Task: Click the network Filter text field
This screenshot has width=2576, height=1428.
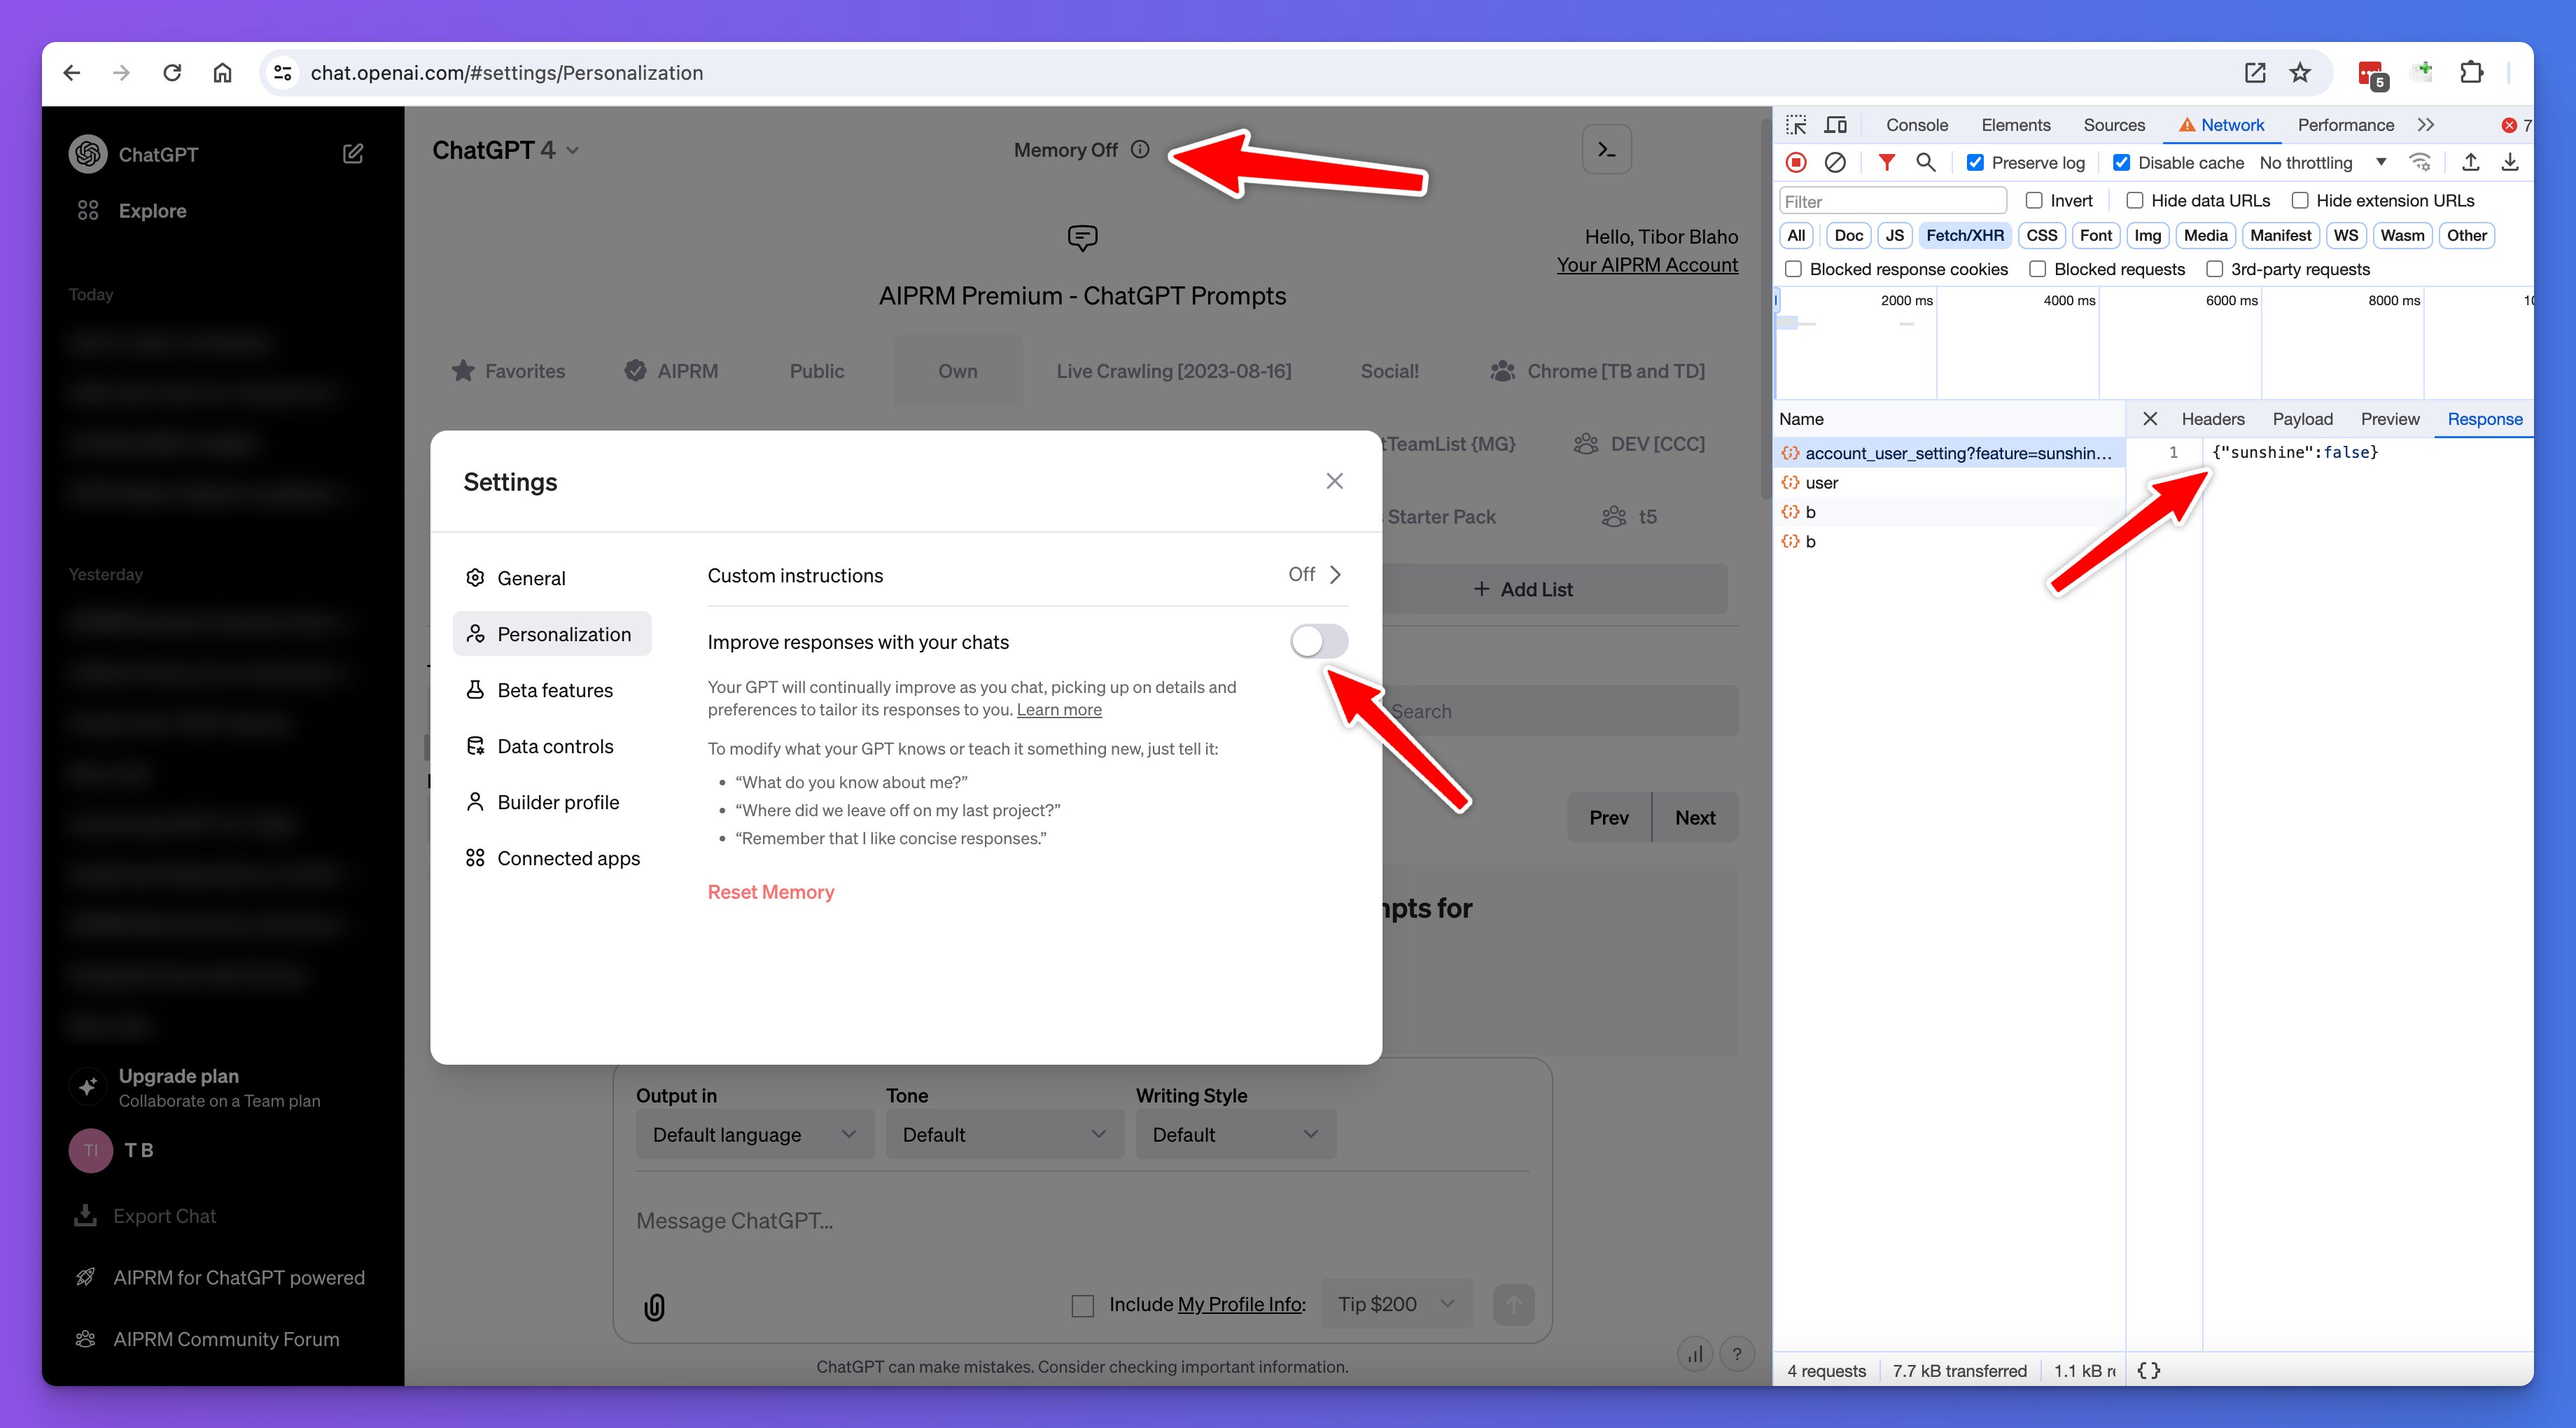Action: coord(1892,201)
